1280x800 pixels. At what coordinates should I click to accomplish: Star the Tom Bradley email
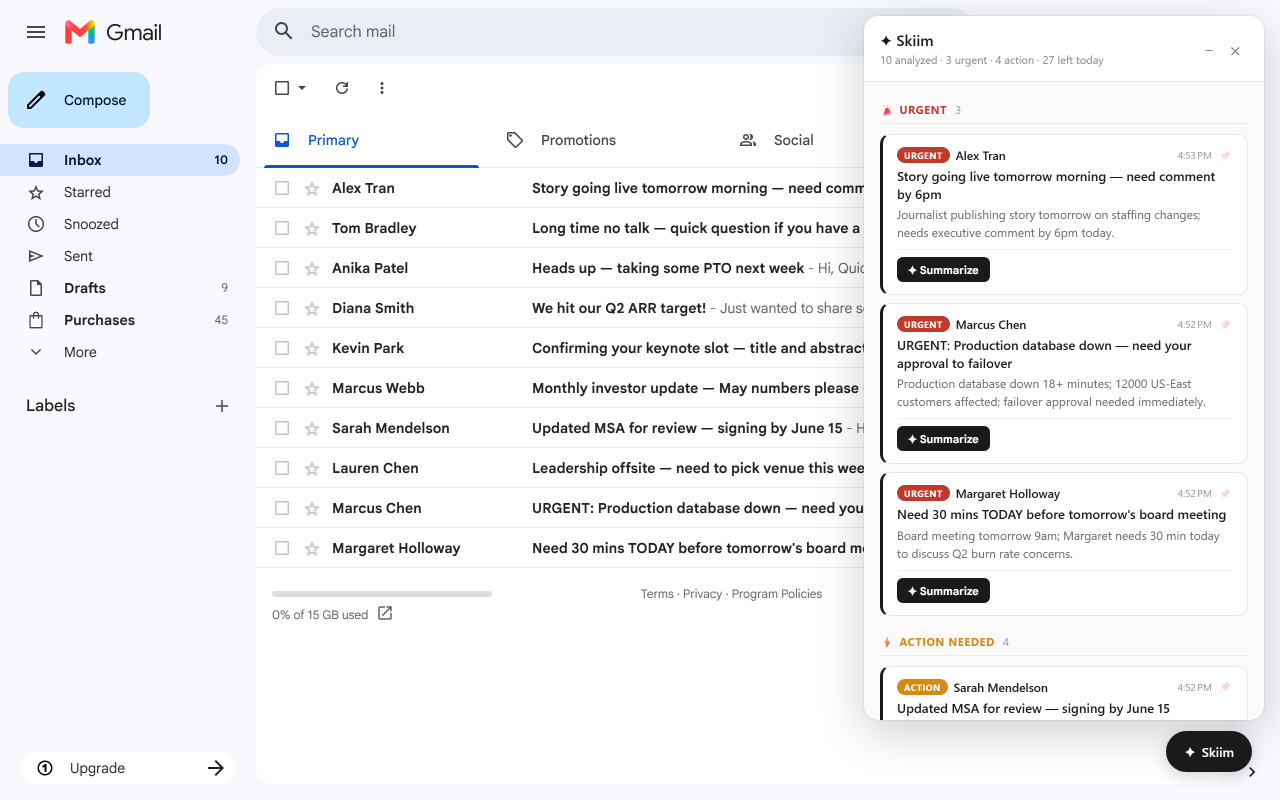point(312,228)
